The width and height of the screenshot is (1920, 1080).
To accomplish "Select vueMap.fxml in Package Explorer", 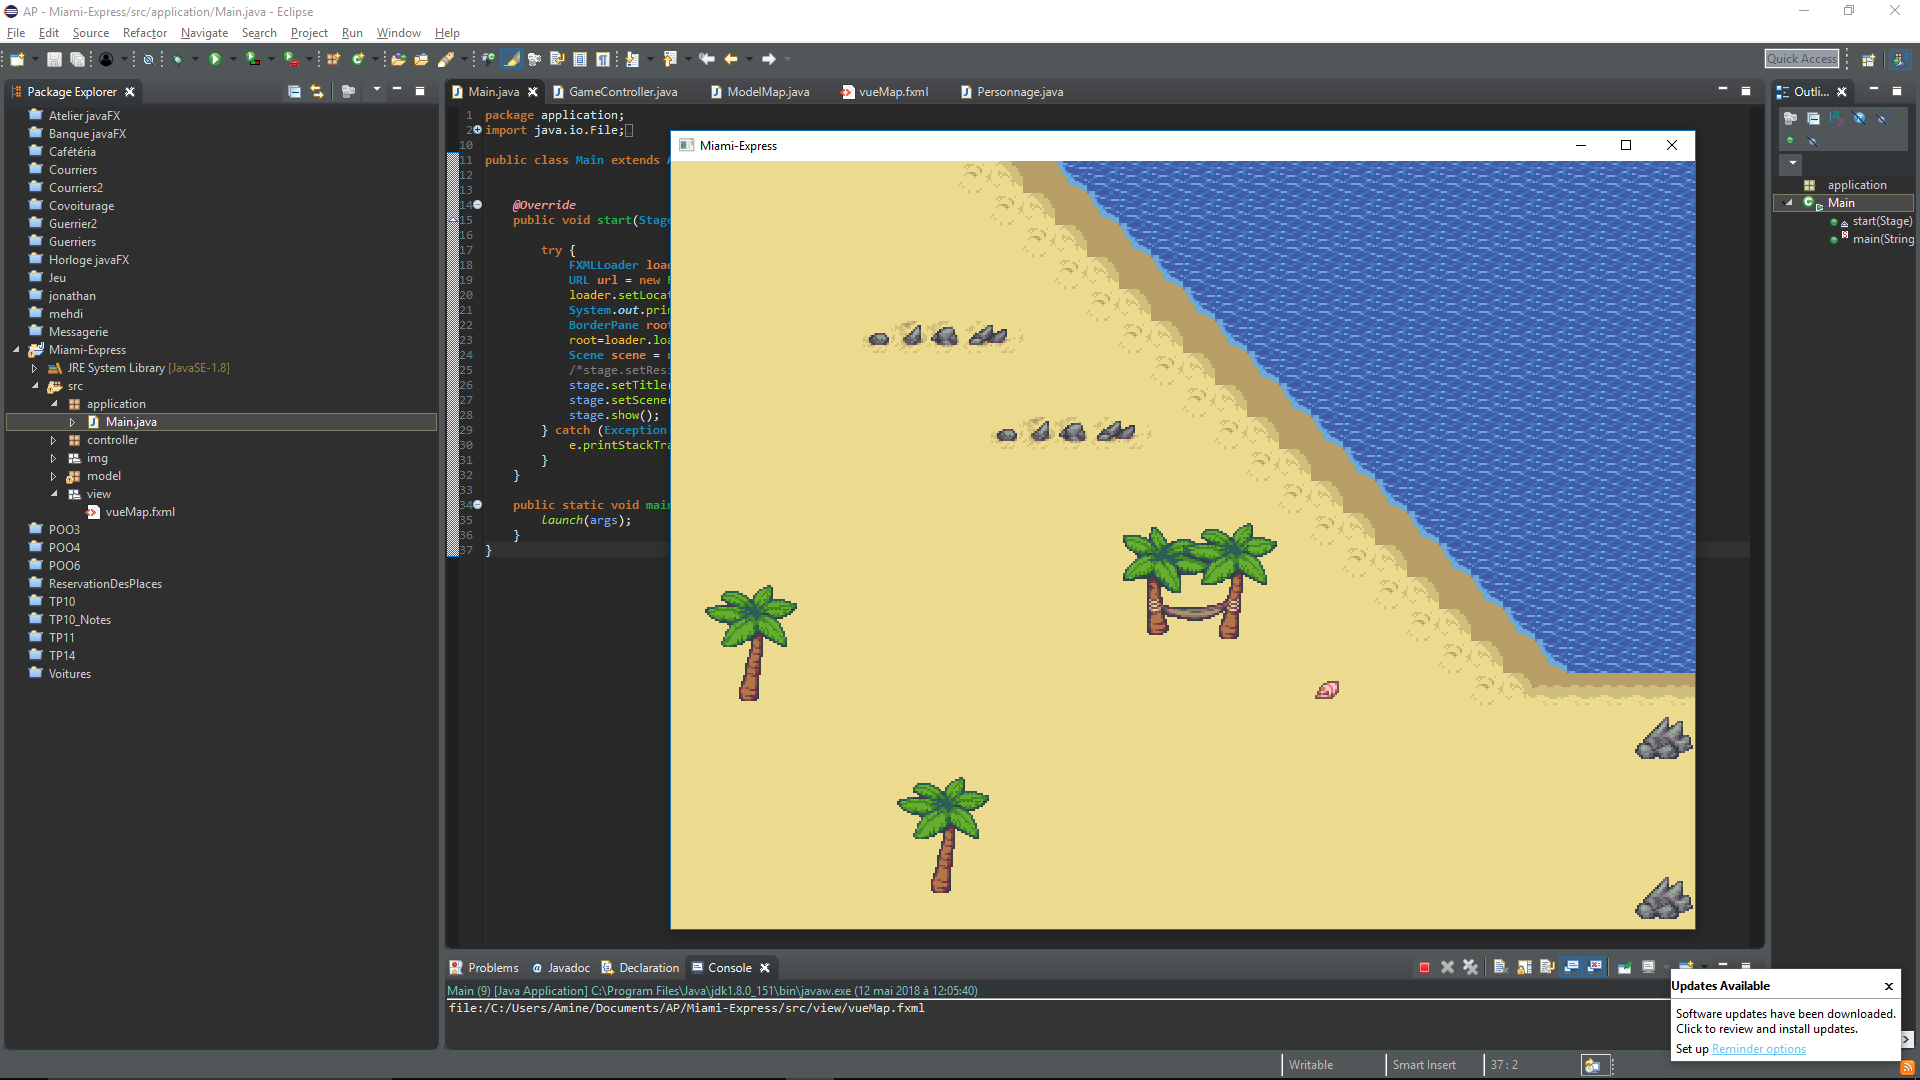I will (x=139, y=512).
